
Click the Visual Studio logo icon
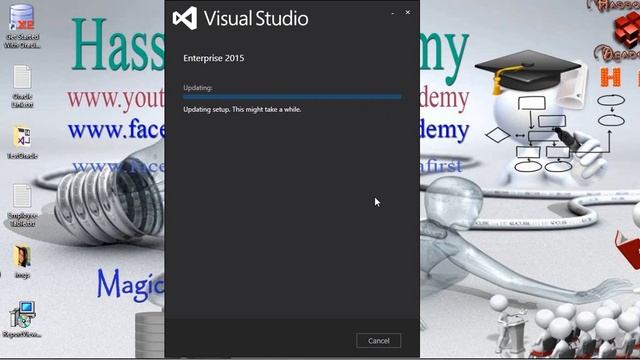click(184, 18)
